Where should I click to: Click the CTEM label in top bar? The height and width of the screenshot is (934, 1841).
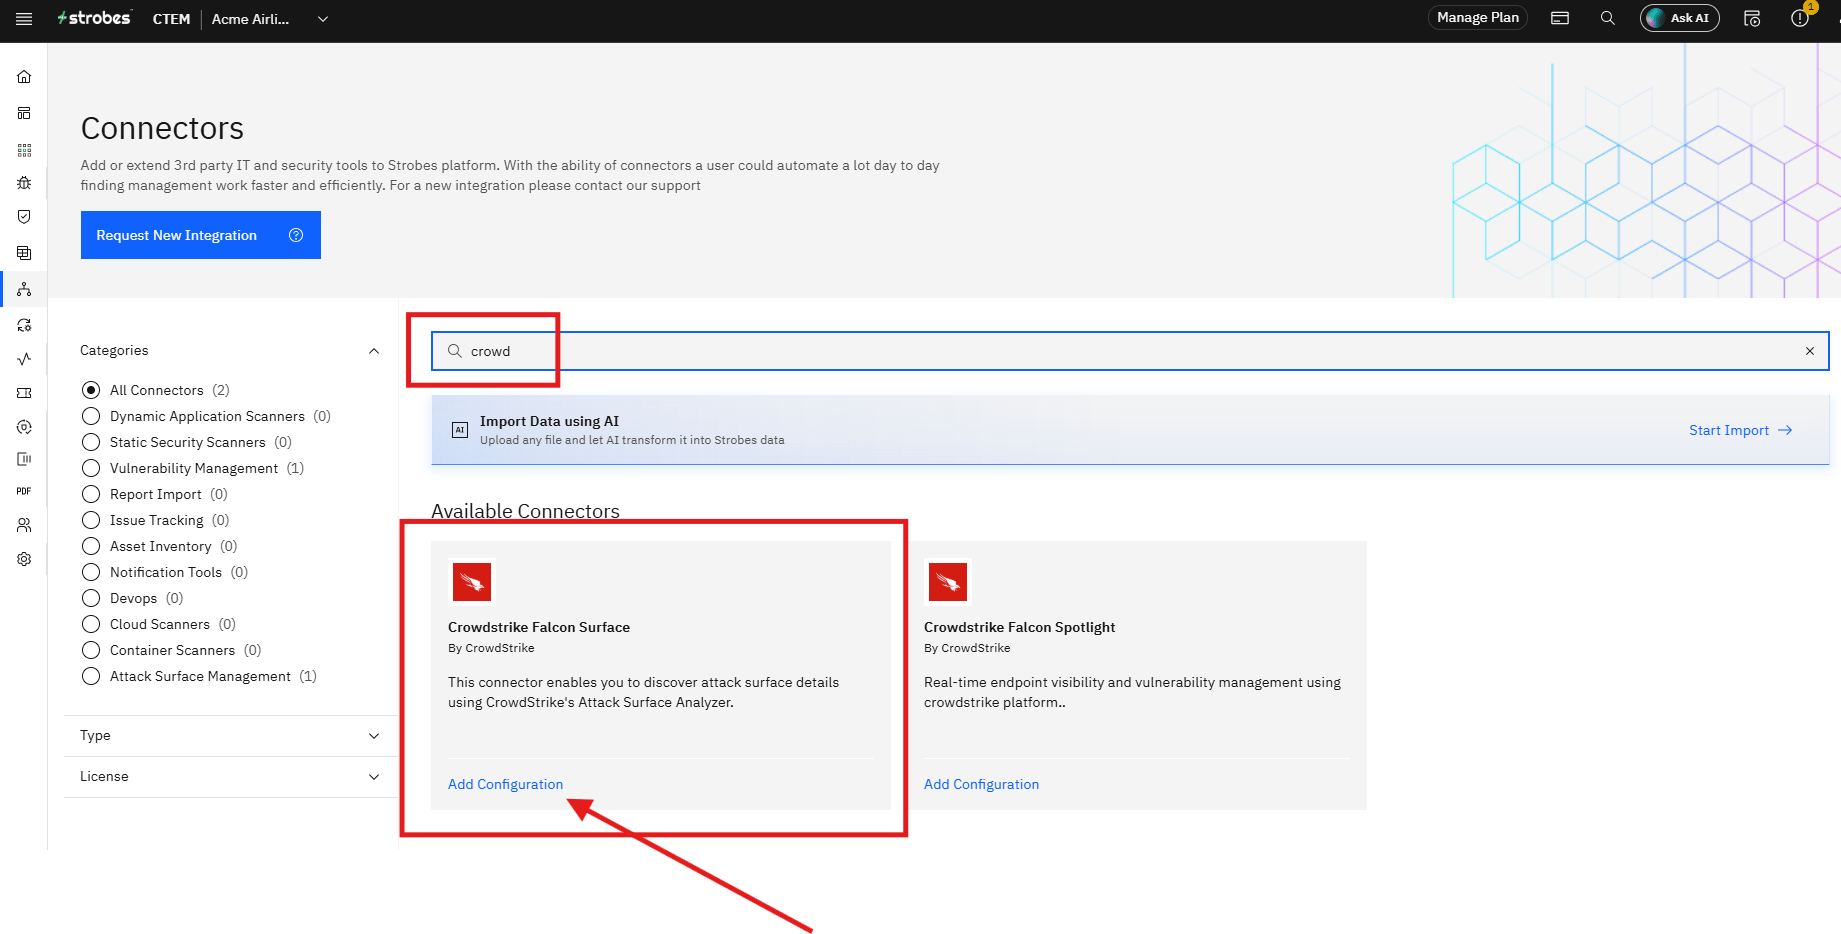click(x=171, y=19)
